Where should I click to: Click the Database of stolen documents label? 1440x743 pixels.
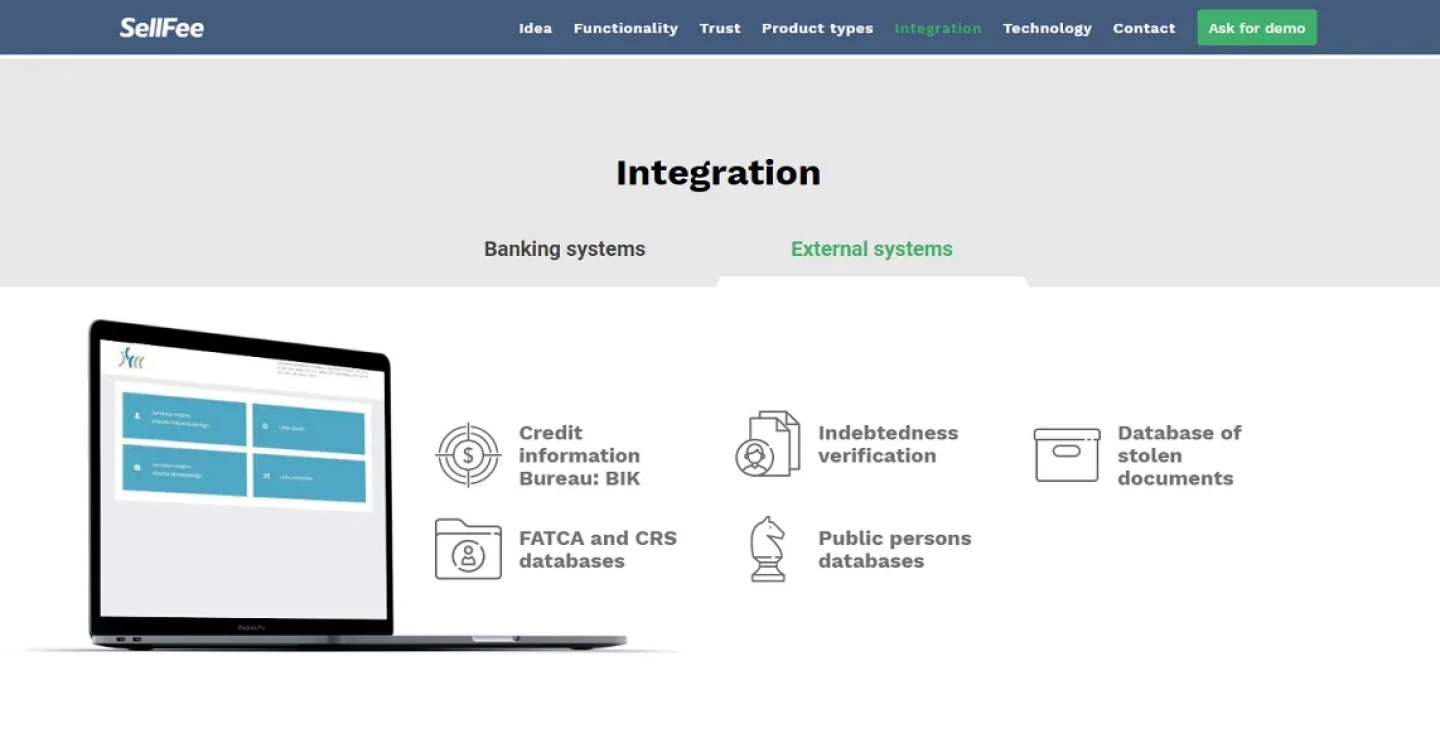(1179, 455)
